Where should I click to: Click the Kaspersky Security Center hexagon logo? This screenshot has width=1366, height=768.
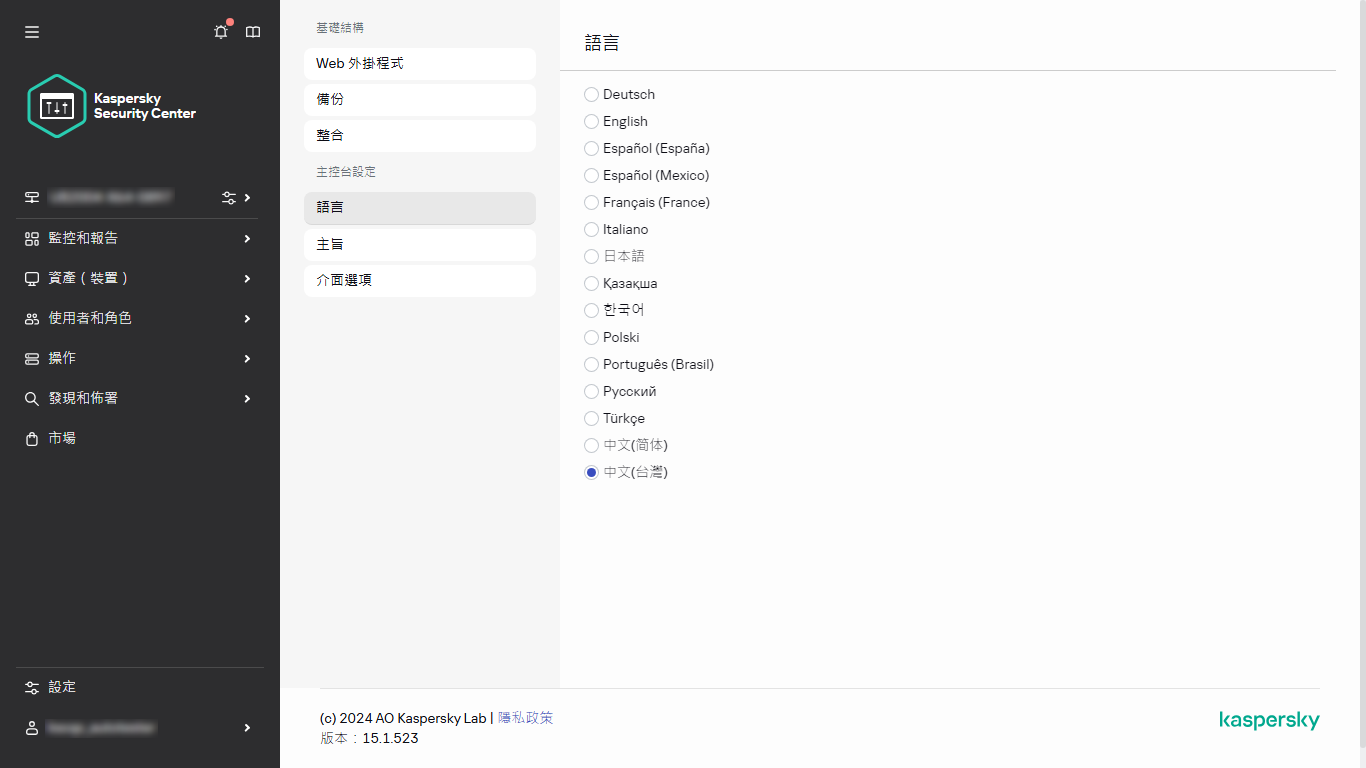click(57, 105)
